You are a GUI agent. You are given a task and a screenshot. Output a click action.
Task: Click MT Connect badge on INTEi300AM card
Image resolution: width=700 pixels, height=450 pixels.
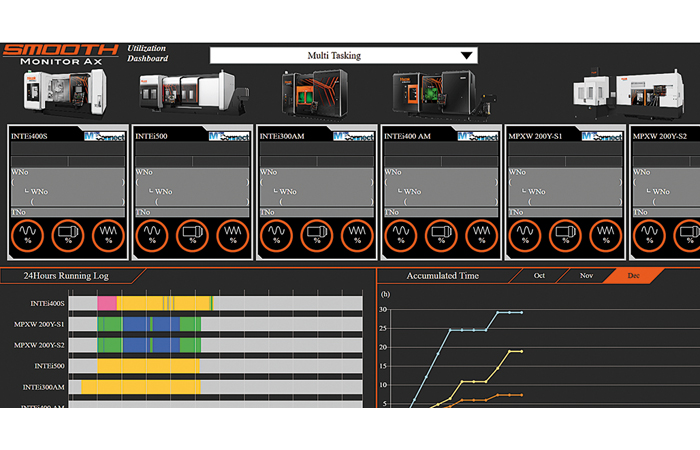(353, 136)
